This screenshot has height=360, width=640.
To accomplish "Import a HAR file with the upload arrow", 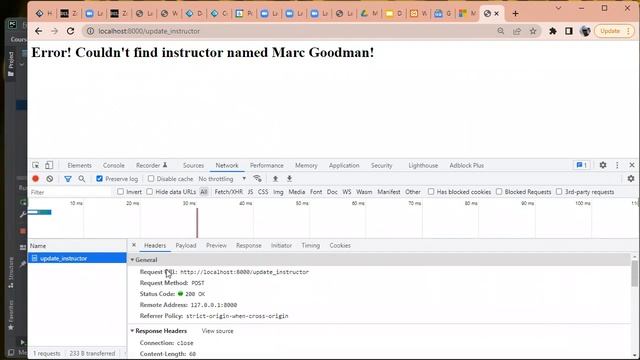I will (x=276, y=179).
